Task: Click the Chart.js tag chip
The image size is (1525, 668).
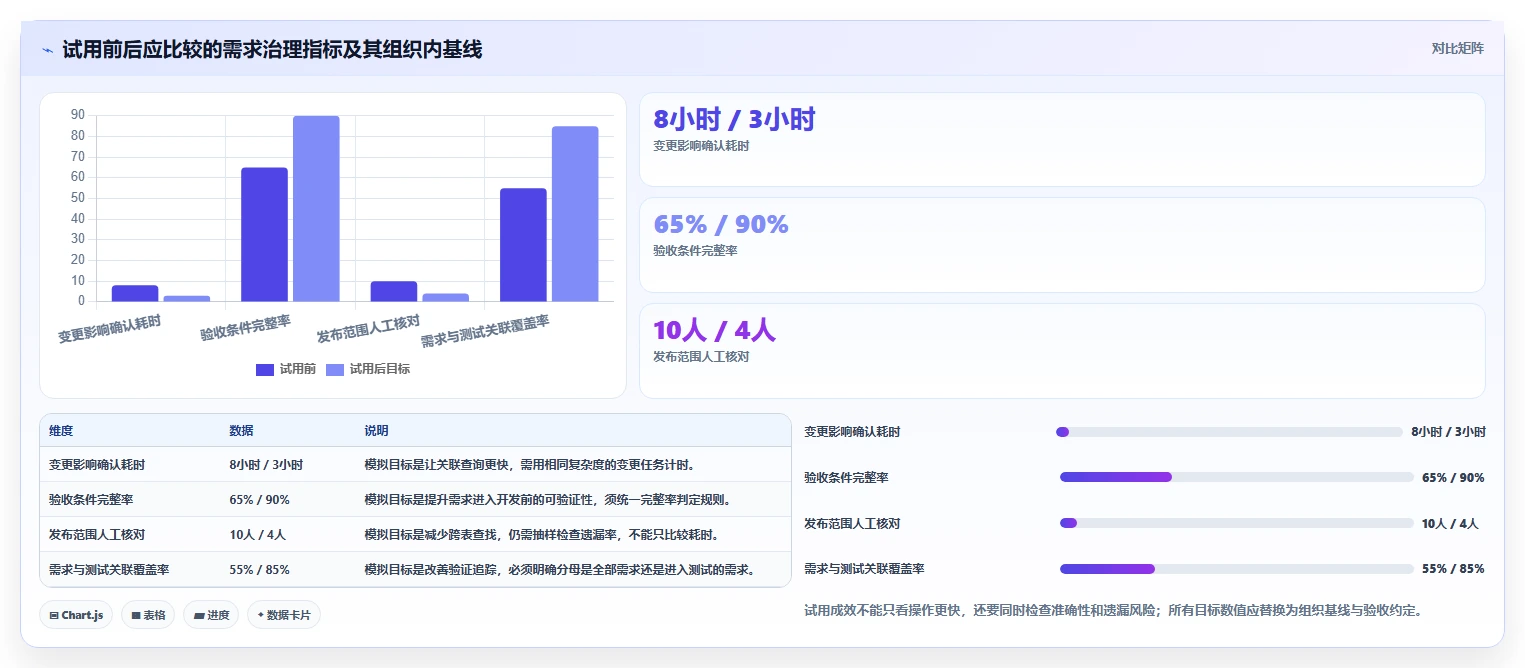Action: pos(76,615)
